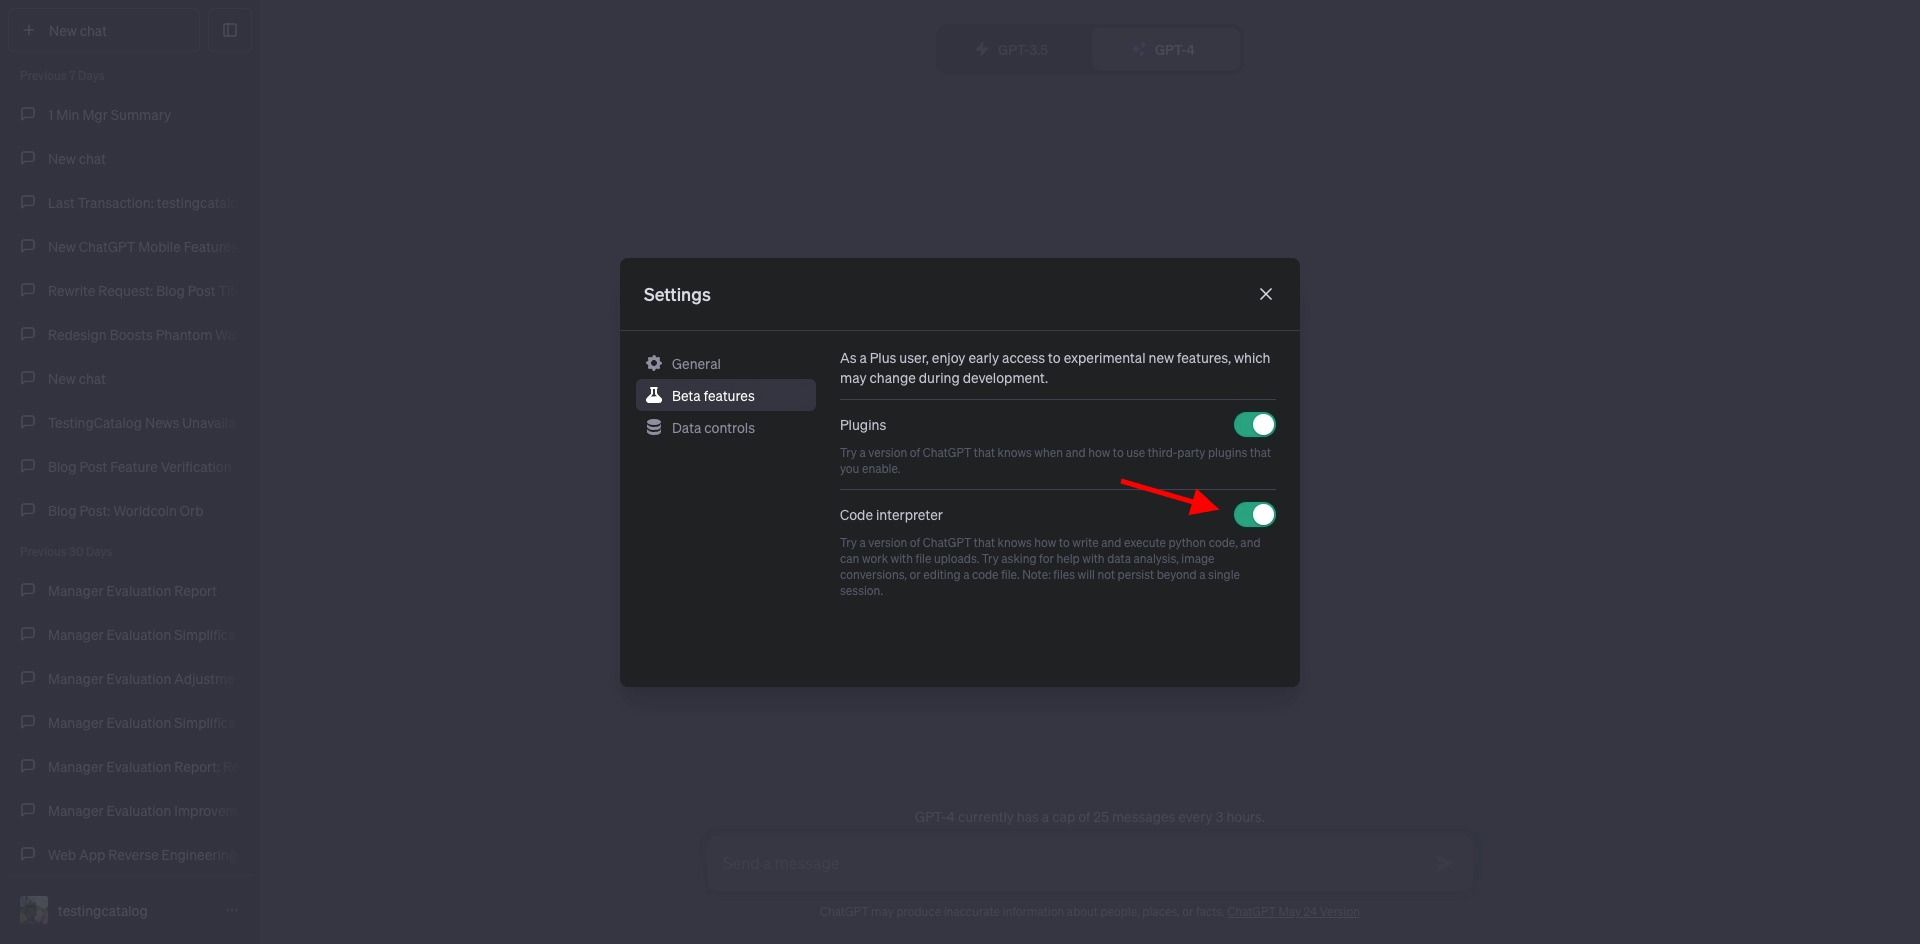The width and height of the screenshot is (1920, 944).
Task: Click the Data controls database icon
Action: coord(654,428)
